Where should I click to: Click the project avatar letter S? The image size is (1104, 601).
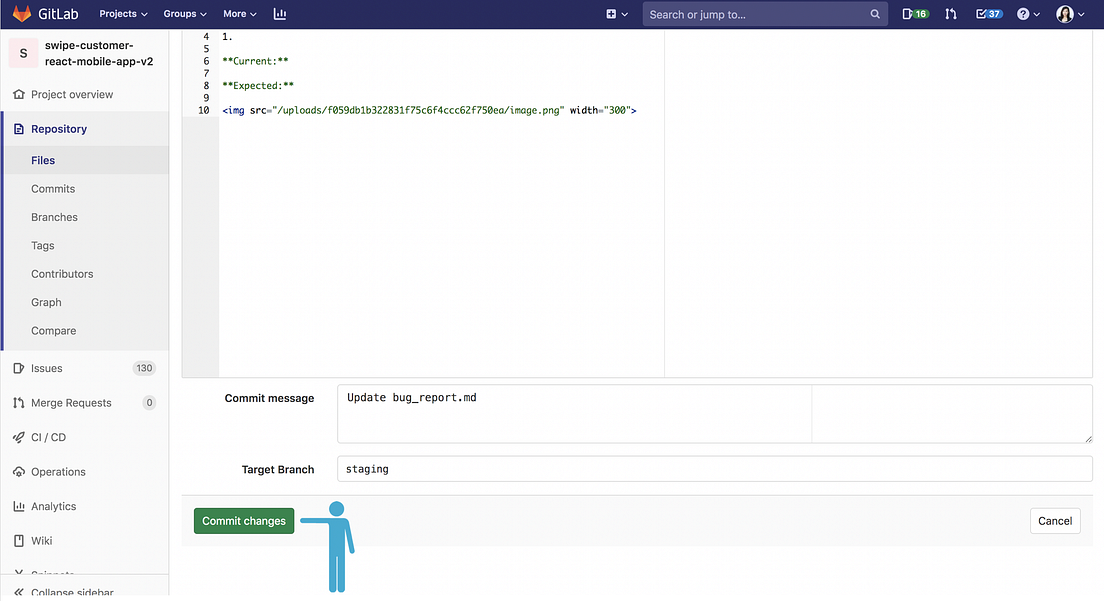click(x=23, y=53)
